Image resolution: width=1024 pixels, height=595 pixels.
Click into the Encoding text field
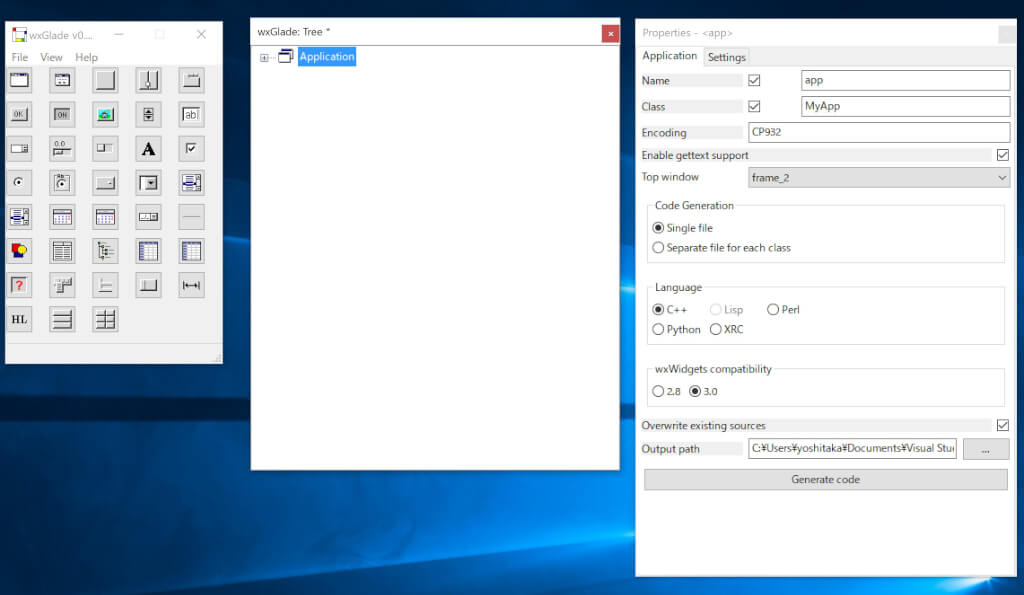coord(879,132)
